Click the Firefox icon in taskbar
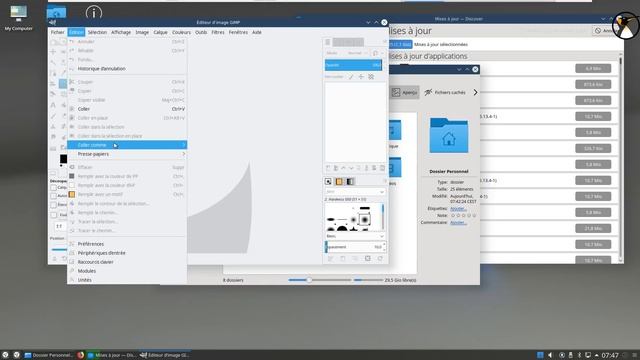Viewport: 640px width, 360px height. 81,355
